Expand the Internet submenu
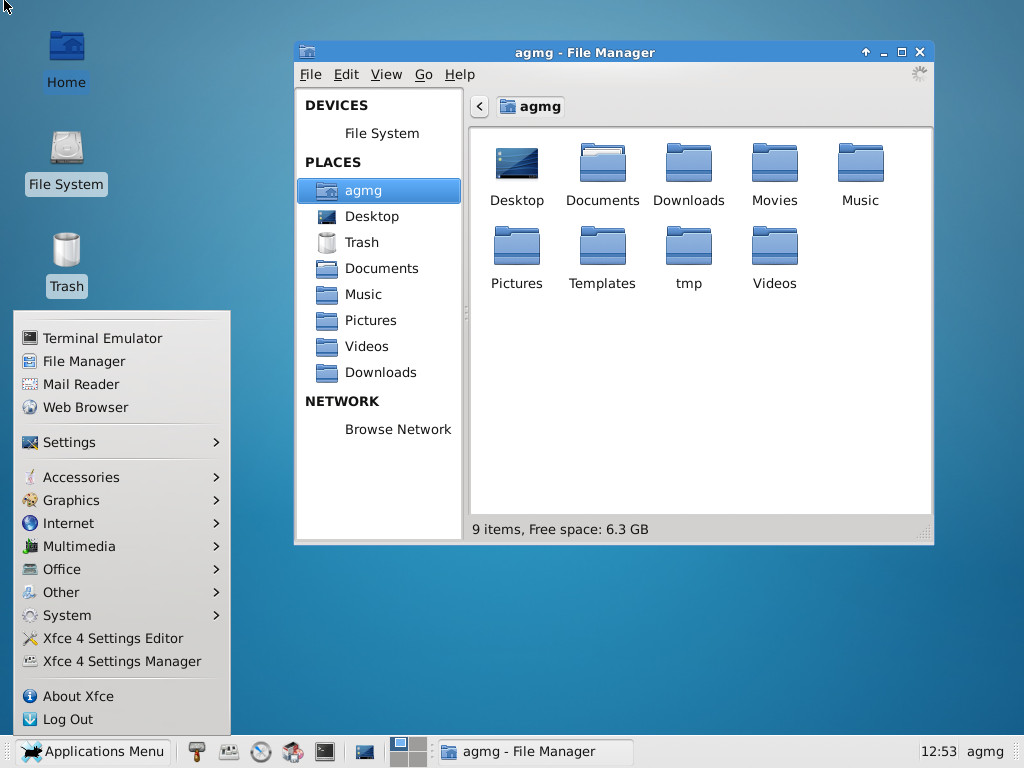The width and height of the screenshot is (1024, 768). (122, 523)
